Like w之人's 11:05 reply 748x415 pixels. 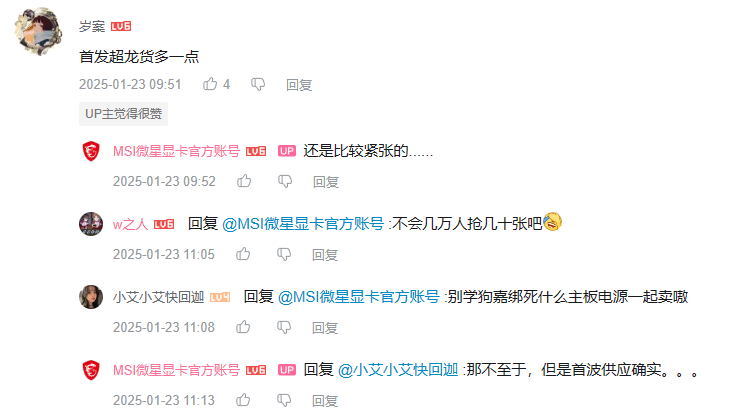[243, 254]
